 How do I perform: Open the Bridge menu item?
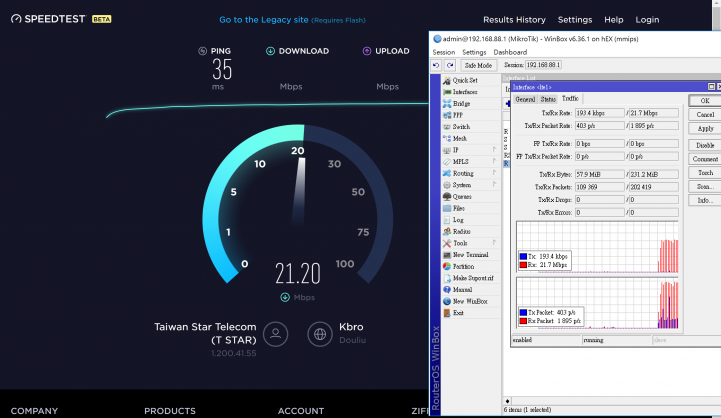(x=457, y=103)
